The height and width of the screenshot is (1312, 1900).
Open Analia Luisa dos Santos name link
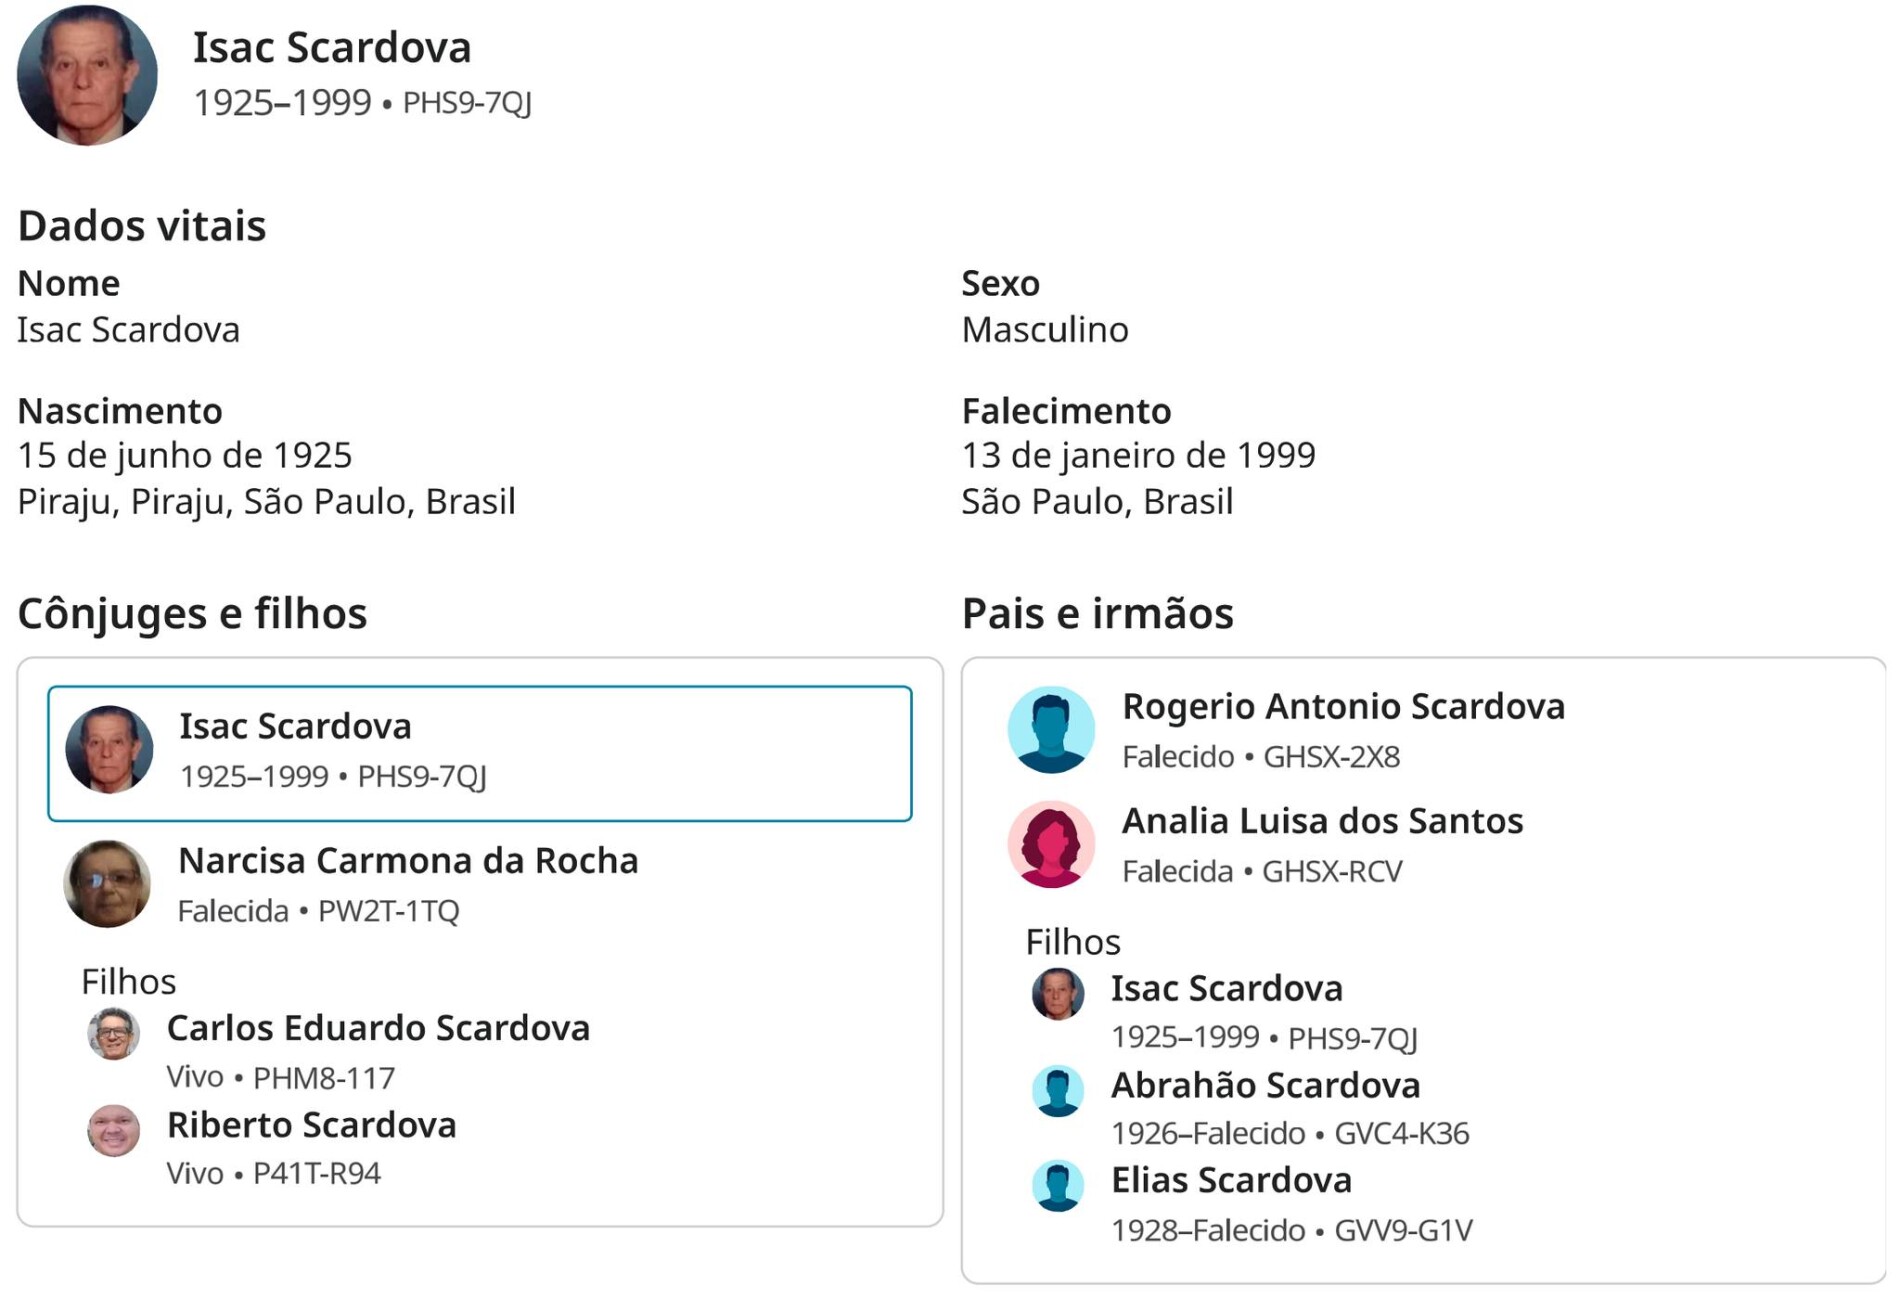tap(1322, 821)
